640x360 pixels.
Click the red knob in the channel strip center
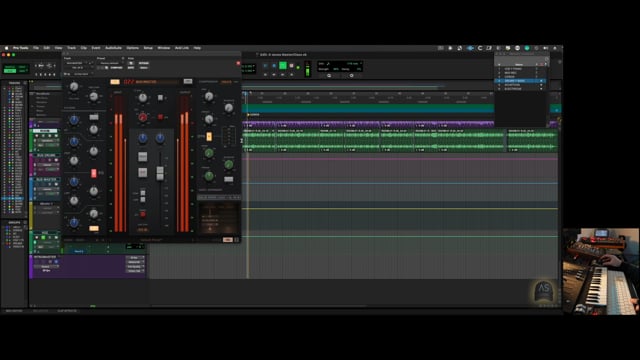pyautogui.click(x=142, y=118)
